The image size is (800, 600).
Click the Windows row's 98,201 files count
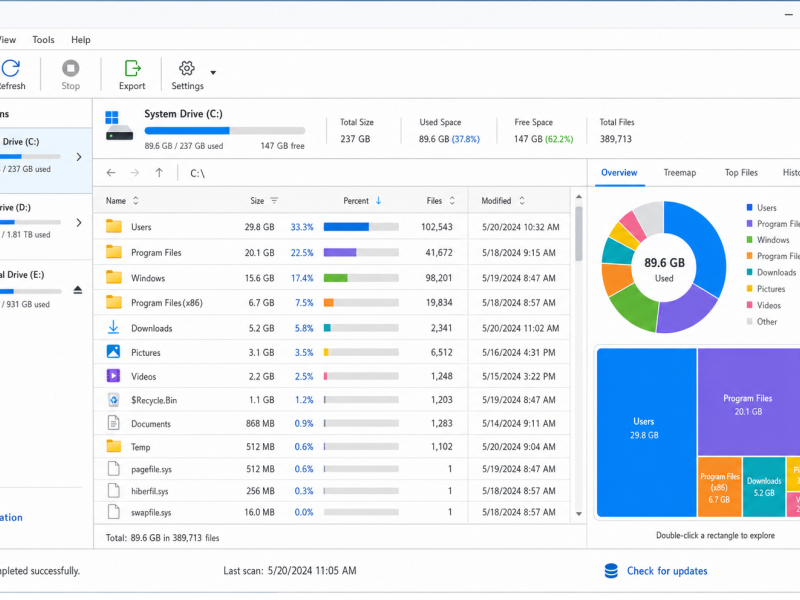pos(439,278)
